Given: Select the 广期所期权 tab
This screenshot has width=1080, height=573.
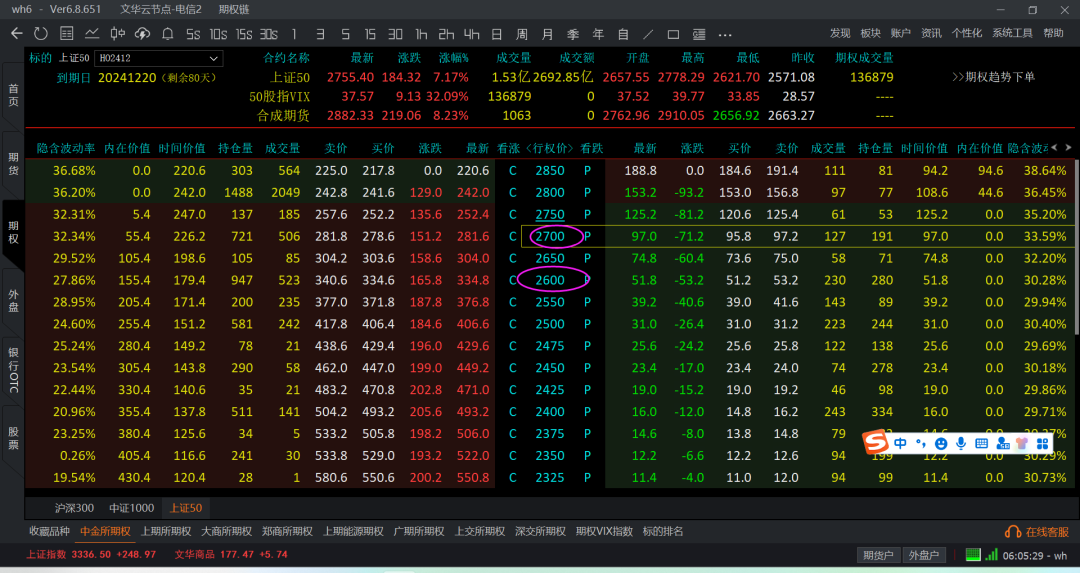Looking at the screenshot, I should pyautogui.click(x=419, y=532).
